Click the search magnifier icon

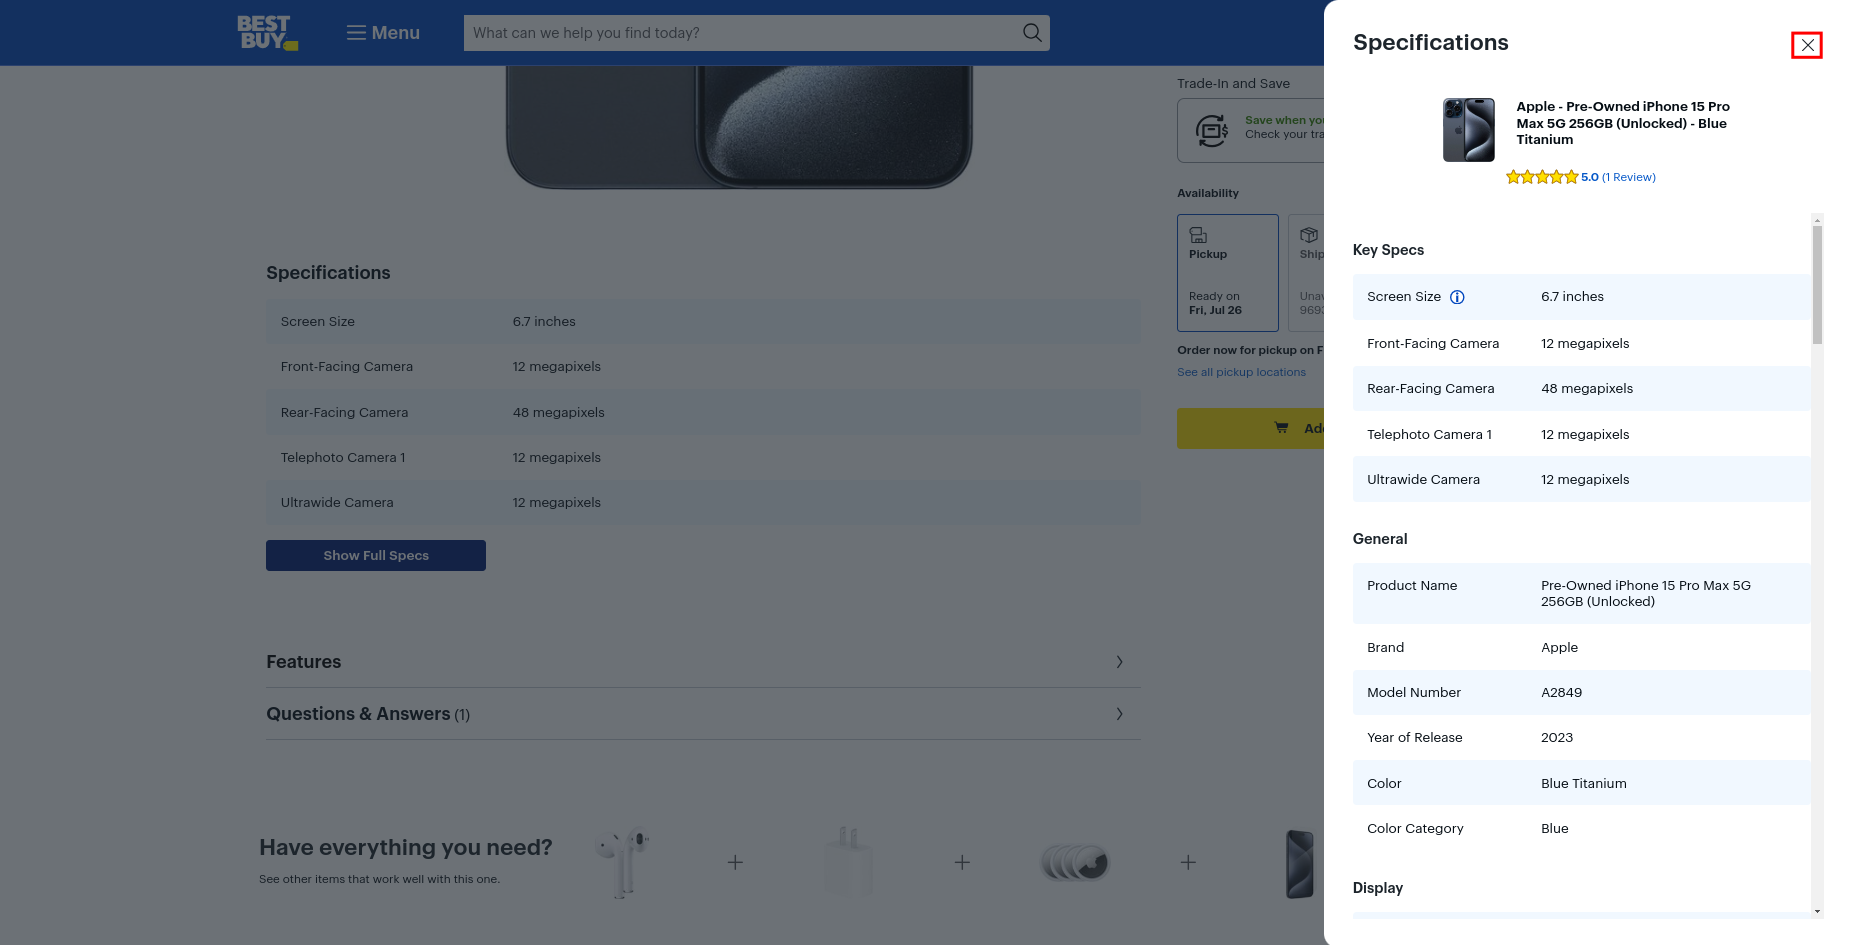click(x=1032, y=33)
